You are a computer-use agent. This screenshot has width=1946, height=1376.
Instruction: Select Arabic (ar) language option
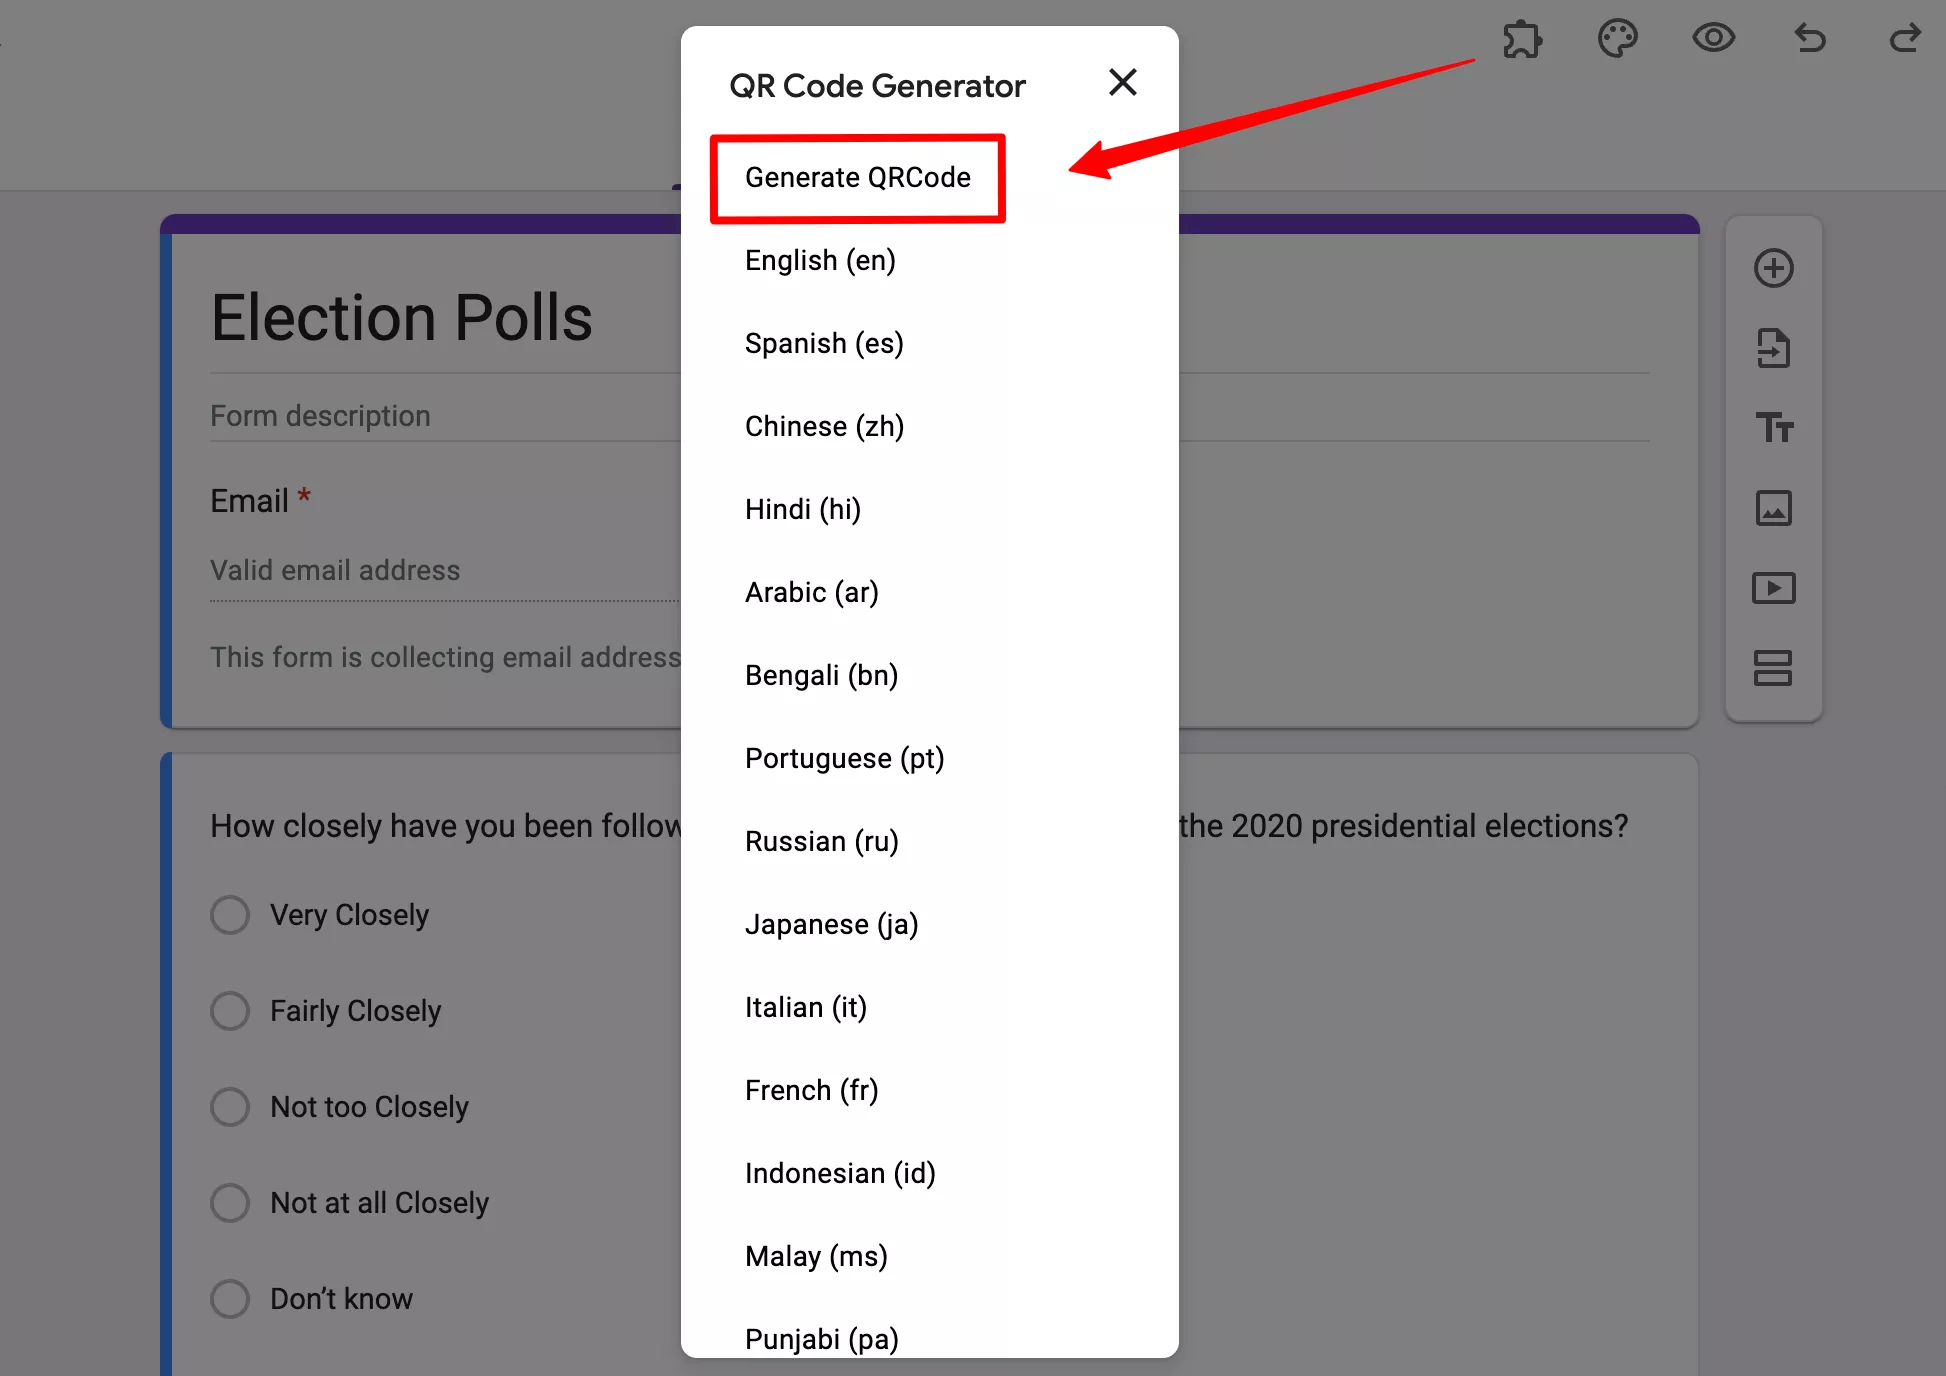tap(811, 591)
